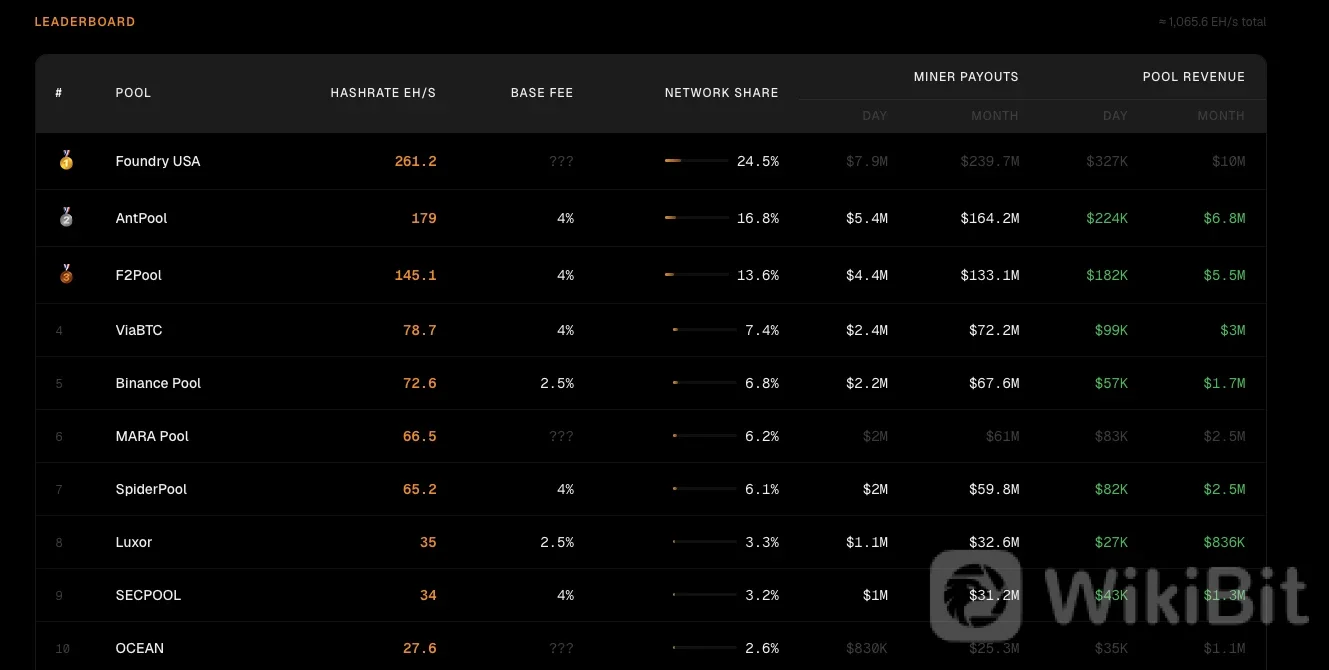The image size is (1329, 670).
Task: Click monthly payout $164.2M
Action: pos(990,218)
